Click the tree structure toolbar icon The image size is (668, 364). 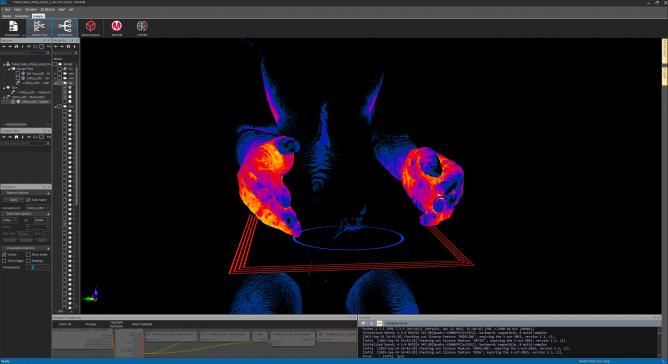click(x=39, y=26)
